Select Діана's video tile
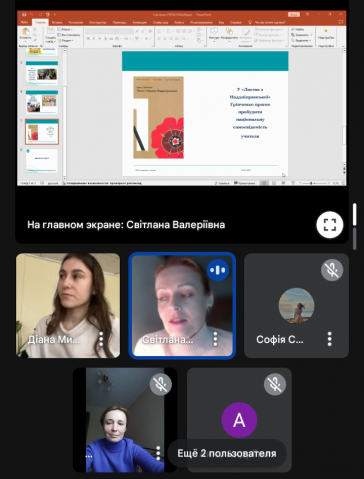The width and height of the screenshot is (364, 479). (68, 305)
